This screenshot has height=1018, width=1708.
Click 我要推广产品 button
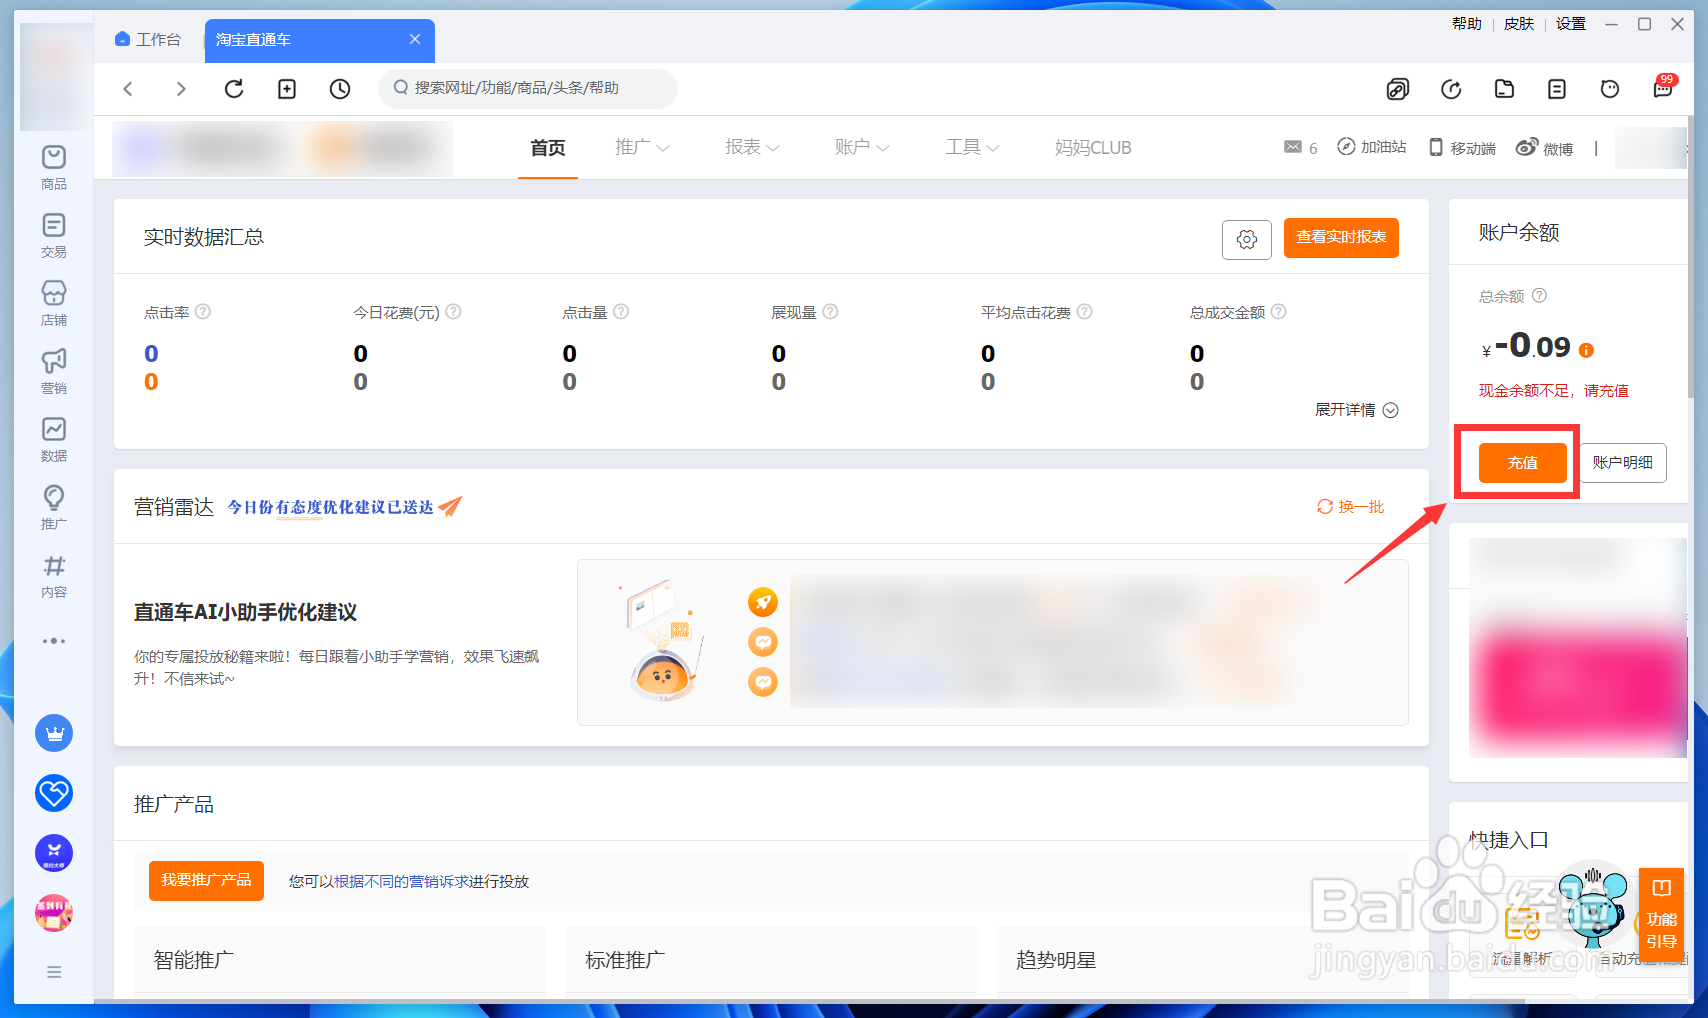coord(206,880)
